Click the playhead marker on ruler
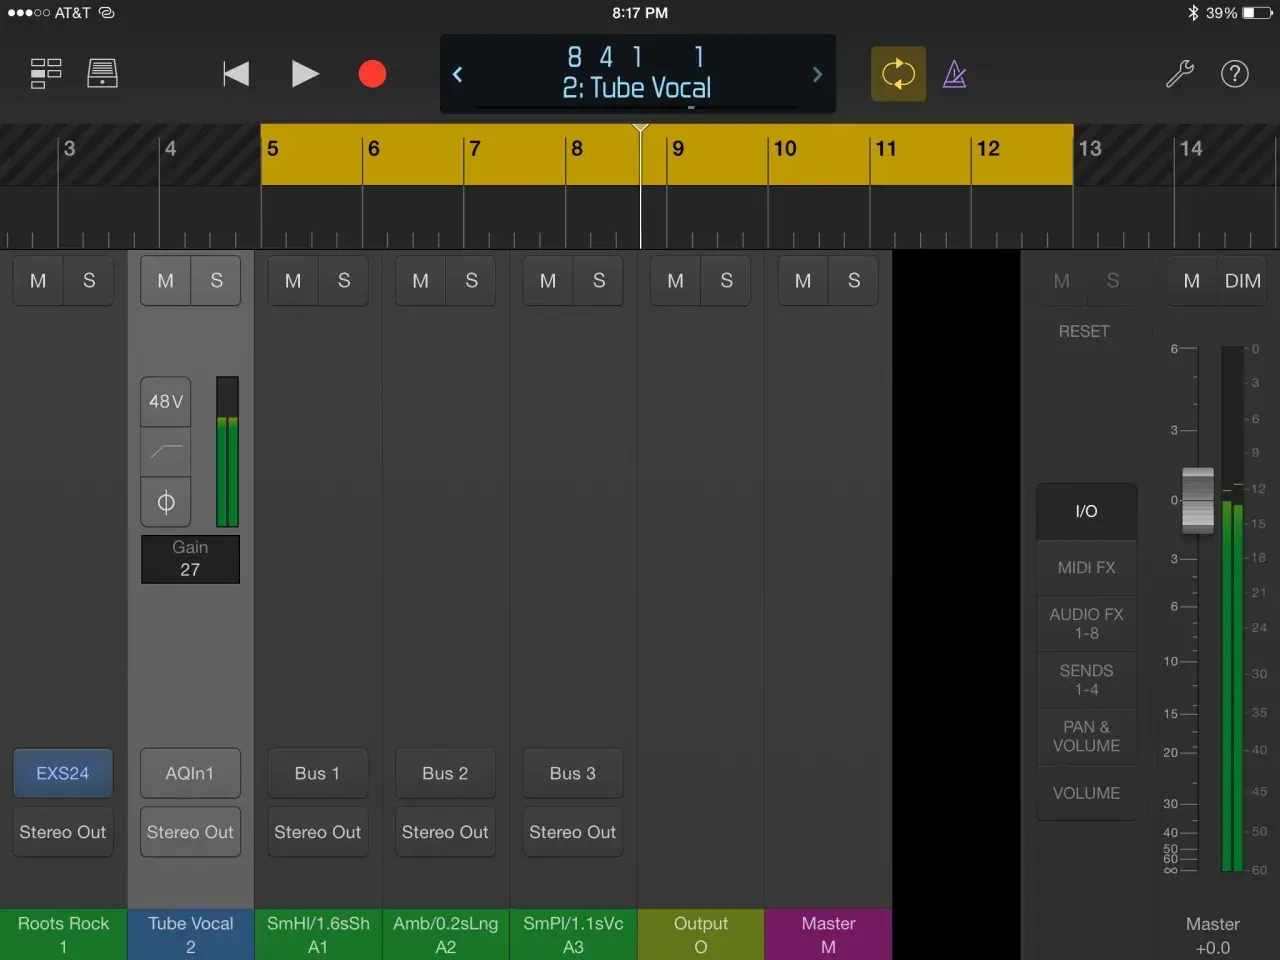Screen dimensions: 1280x960 pos(641,129)
